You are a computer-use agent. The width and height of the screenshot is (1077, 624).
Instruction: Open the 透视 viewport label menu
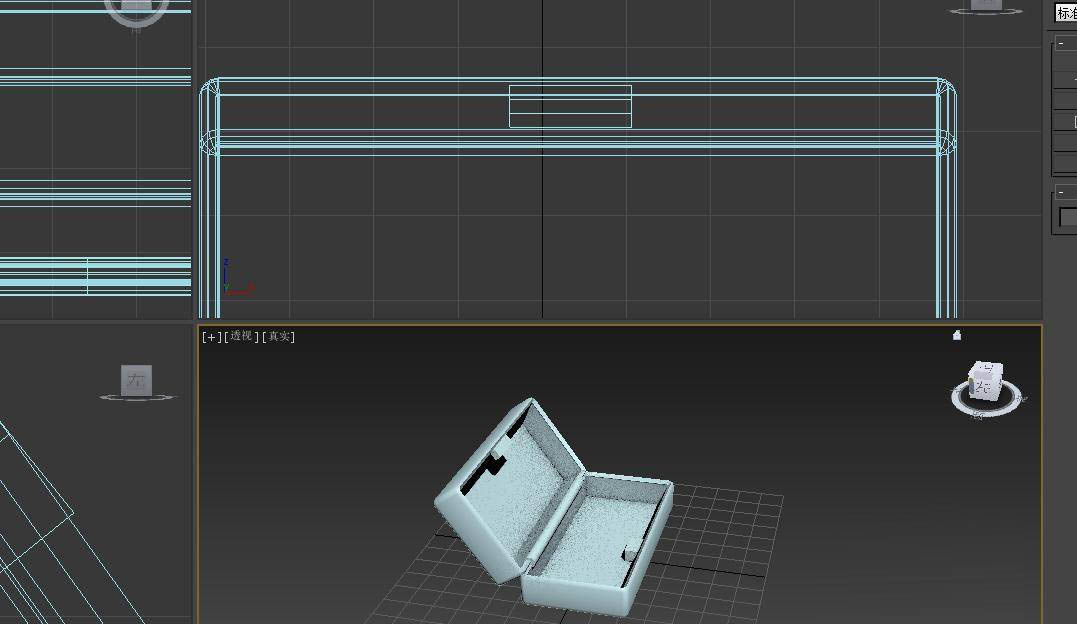[x=242, y=337]
